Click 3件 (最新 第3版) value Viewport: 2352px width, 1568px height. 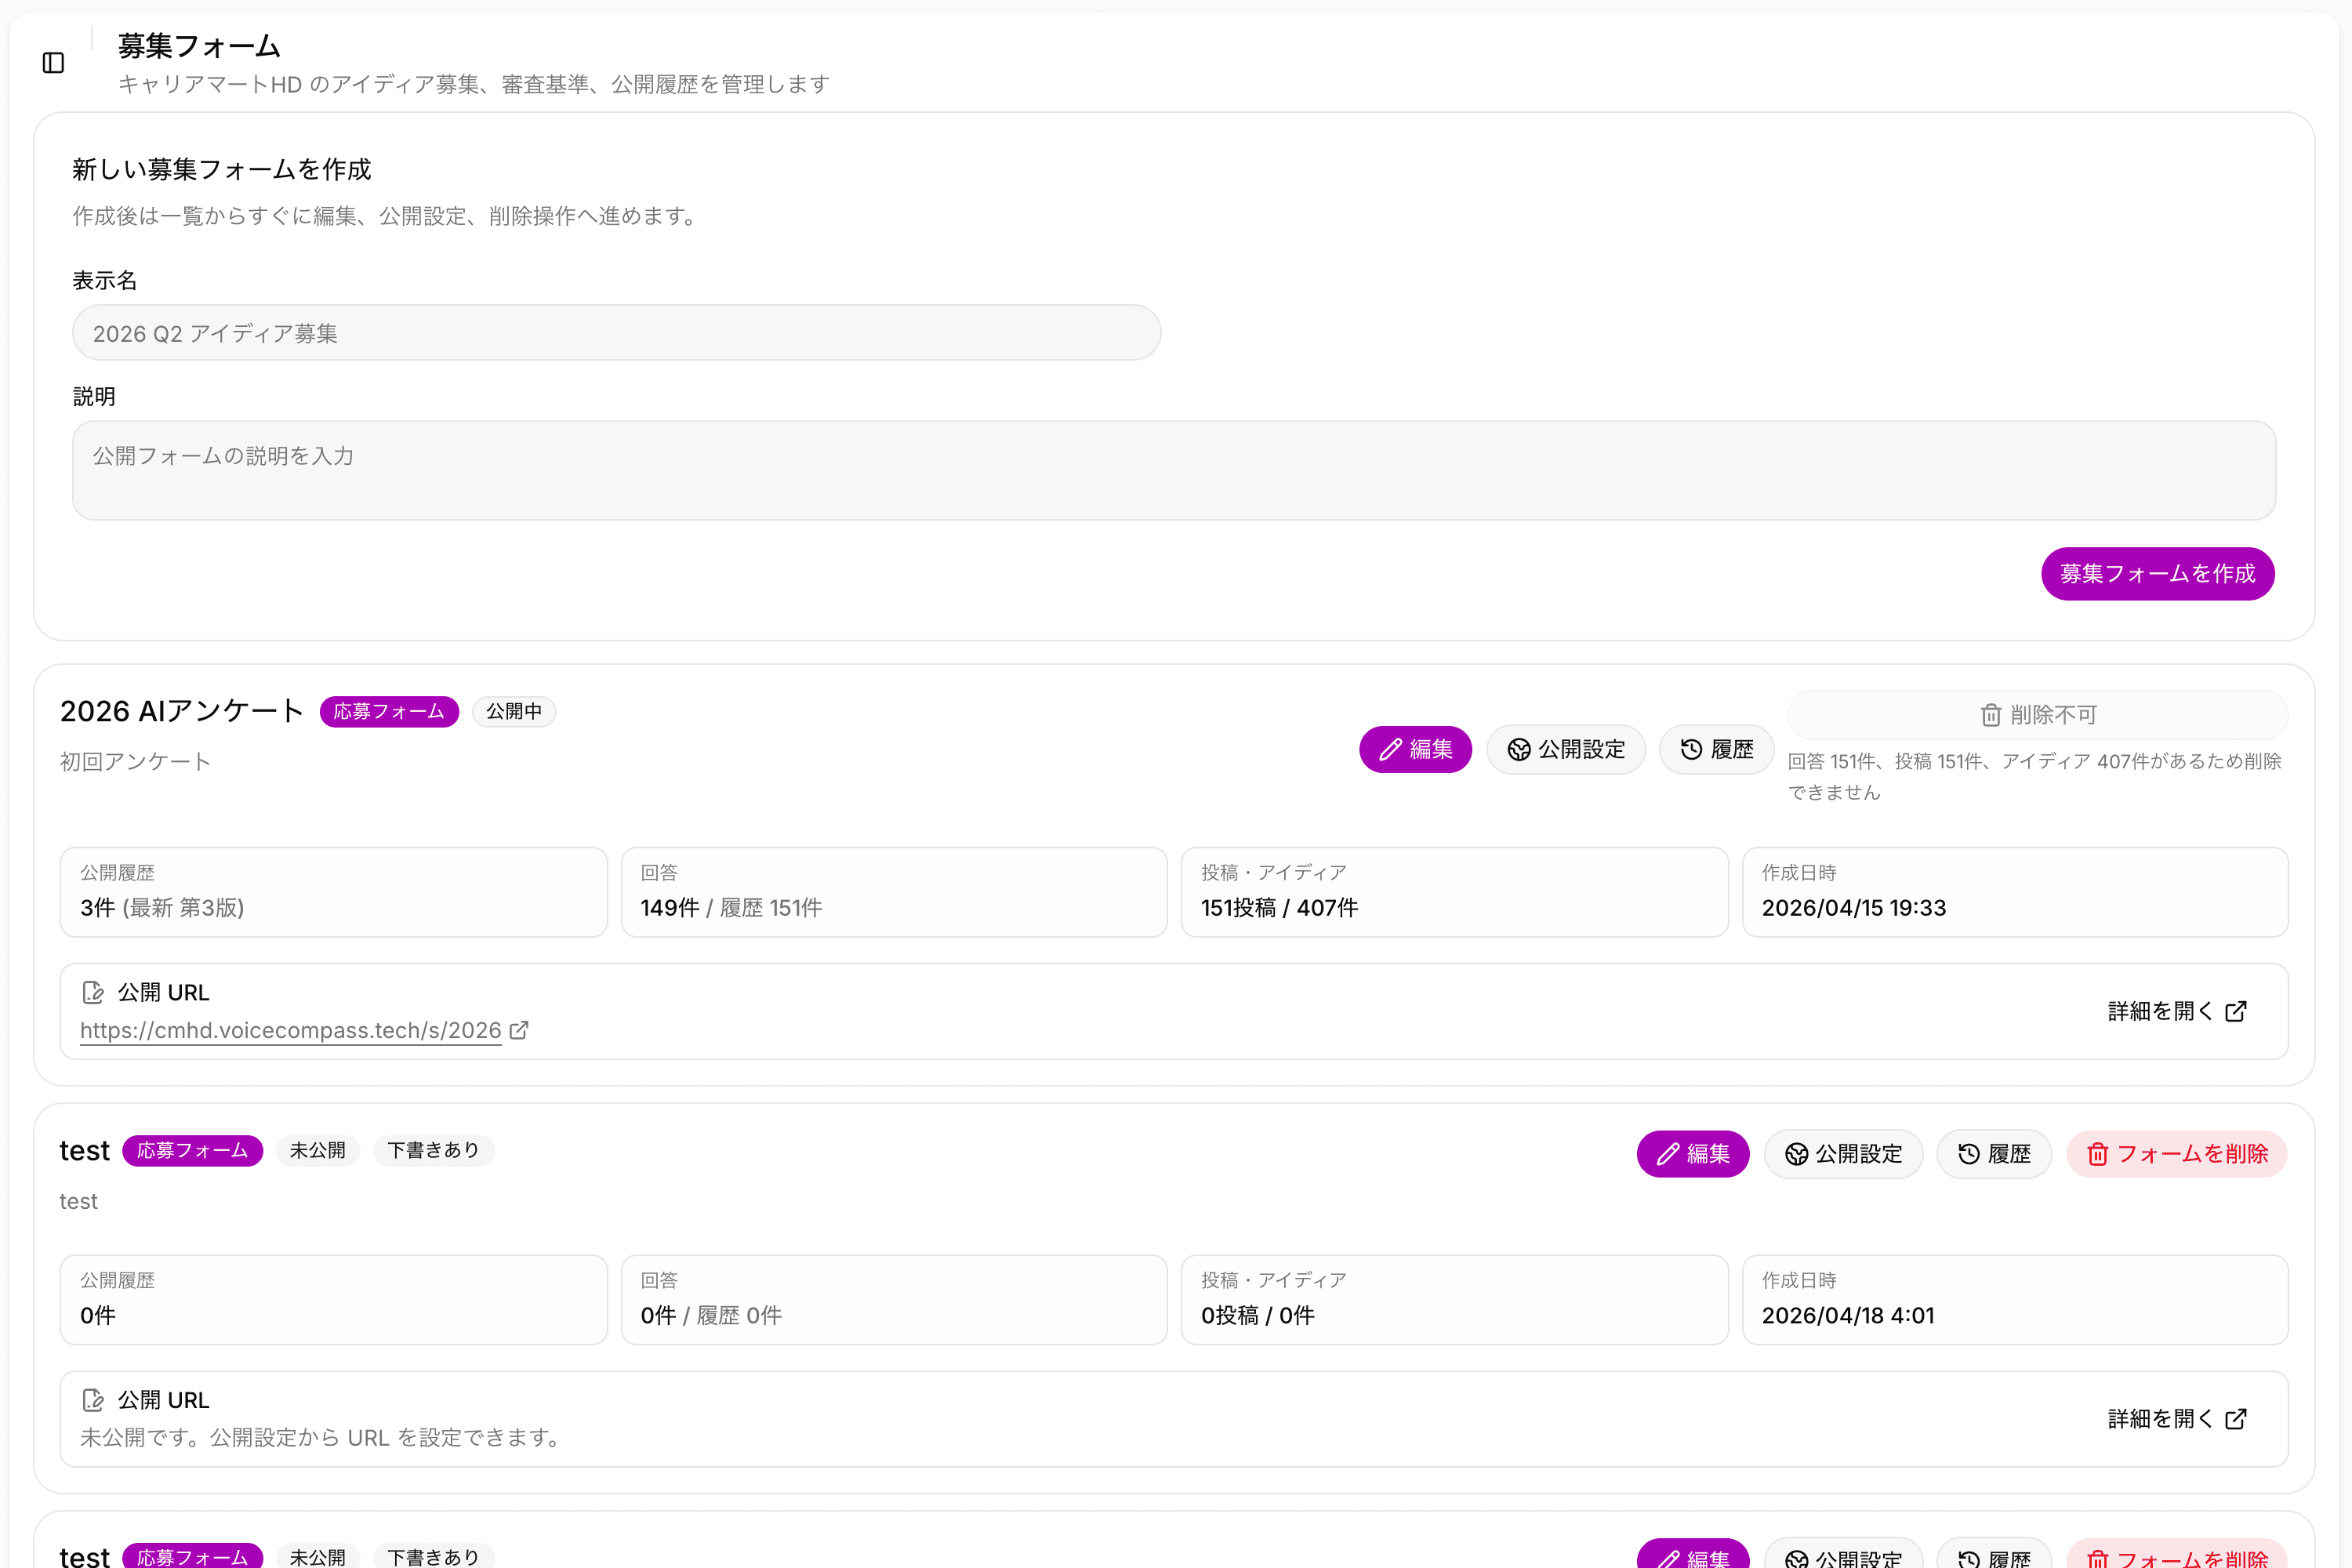pyautogui.click(x=162, y=908)
